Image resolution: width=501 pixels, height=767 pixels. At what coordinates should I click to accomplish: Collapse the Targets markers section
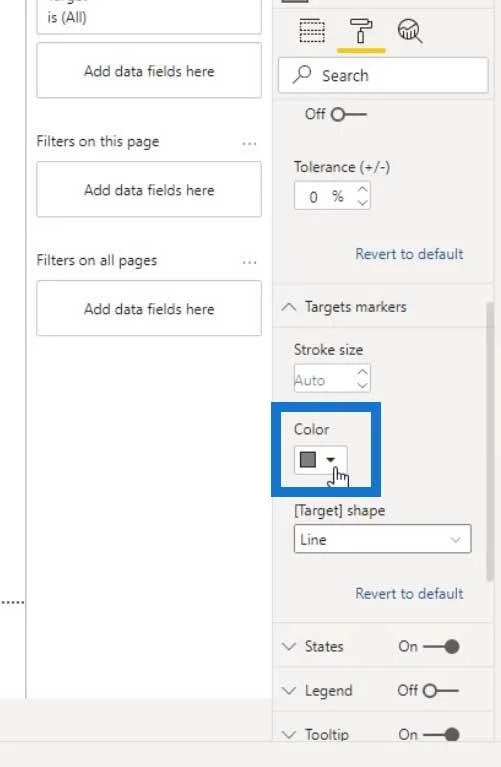point(289,307)
